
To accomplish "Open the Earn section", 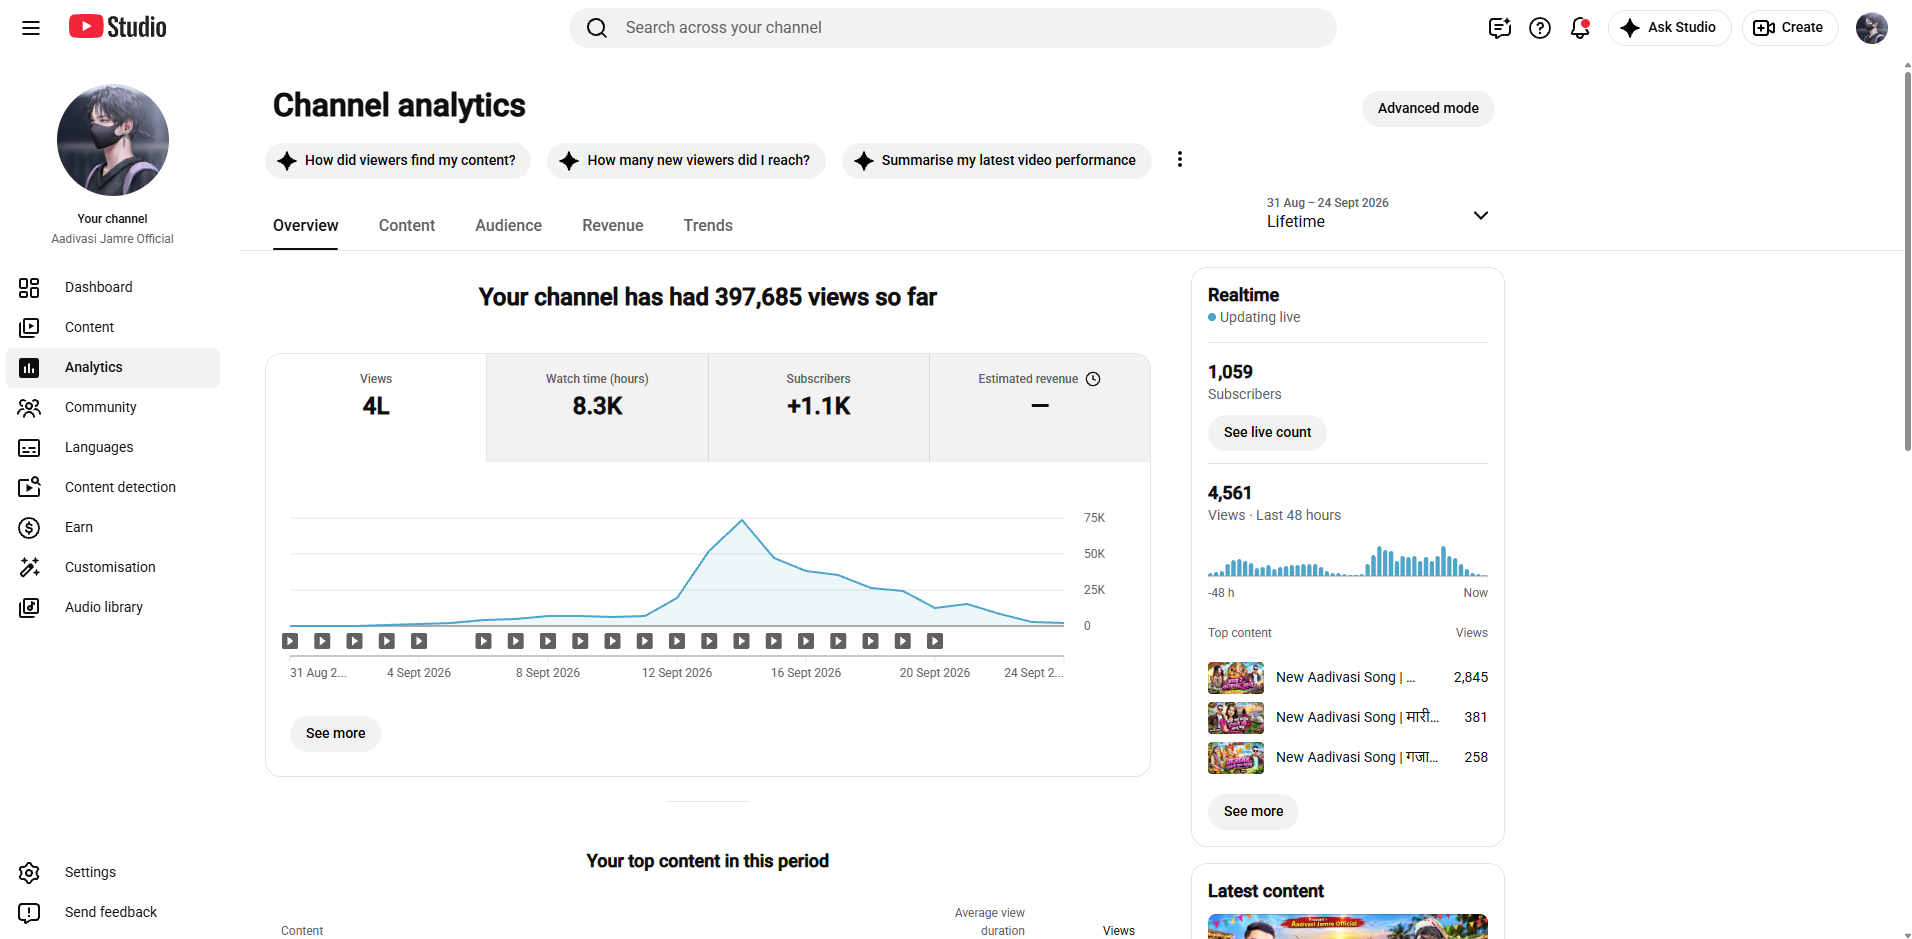I will coord(112,528).
